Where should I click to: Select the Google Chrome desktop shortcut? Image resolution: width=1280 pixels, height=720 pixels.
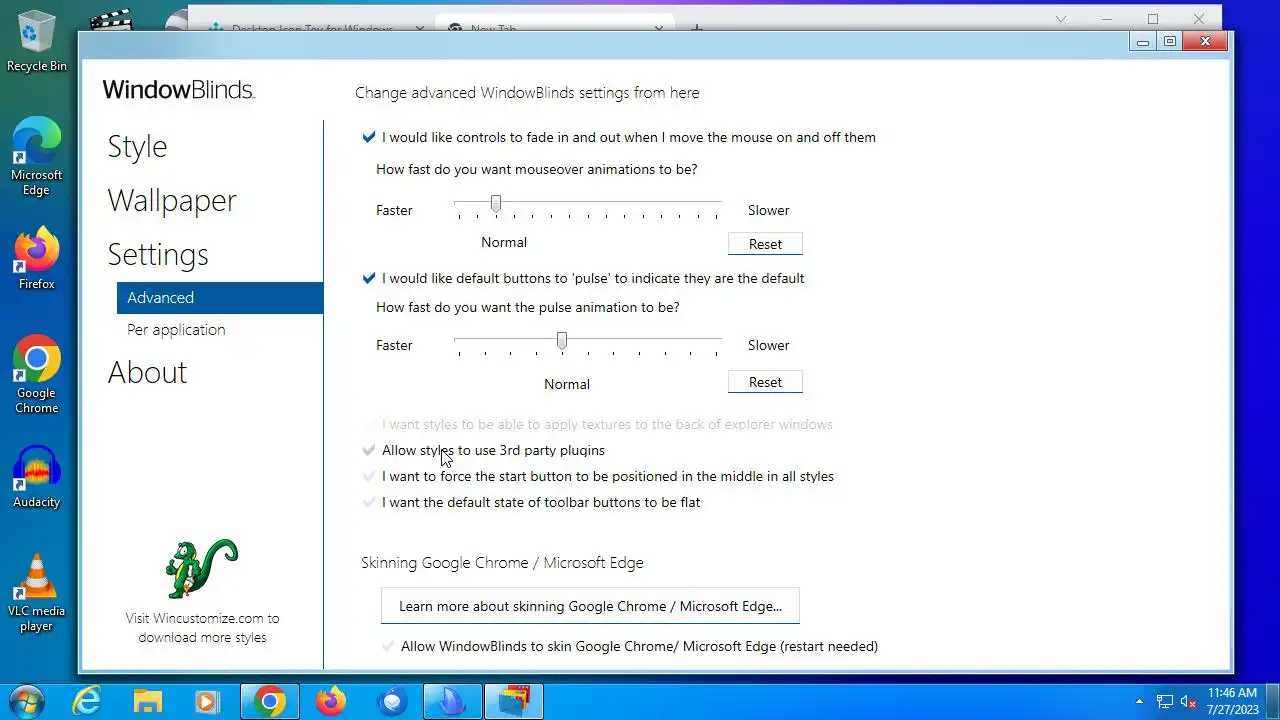pyautogui.click(x=37, y=374)
